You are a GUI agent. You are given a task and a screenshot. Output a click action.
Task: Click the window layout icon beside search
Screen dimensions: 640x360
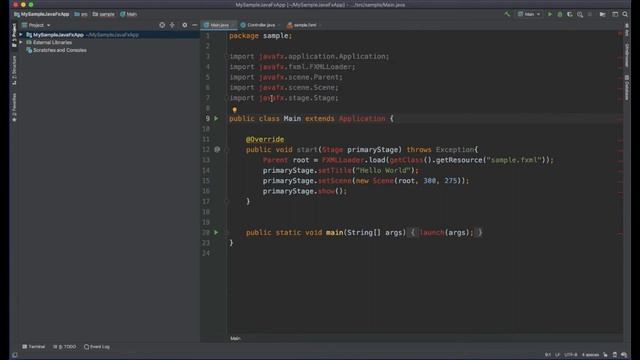(615, 14)
